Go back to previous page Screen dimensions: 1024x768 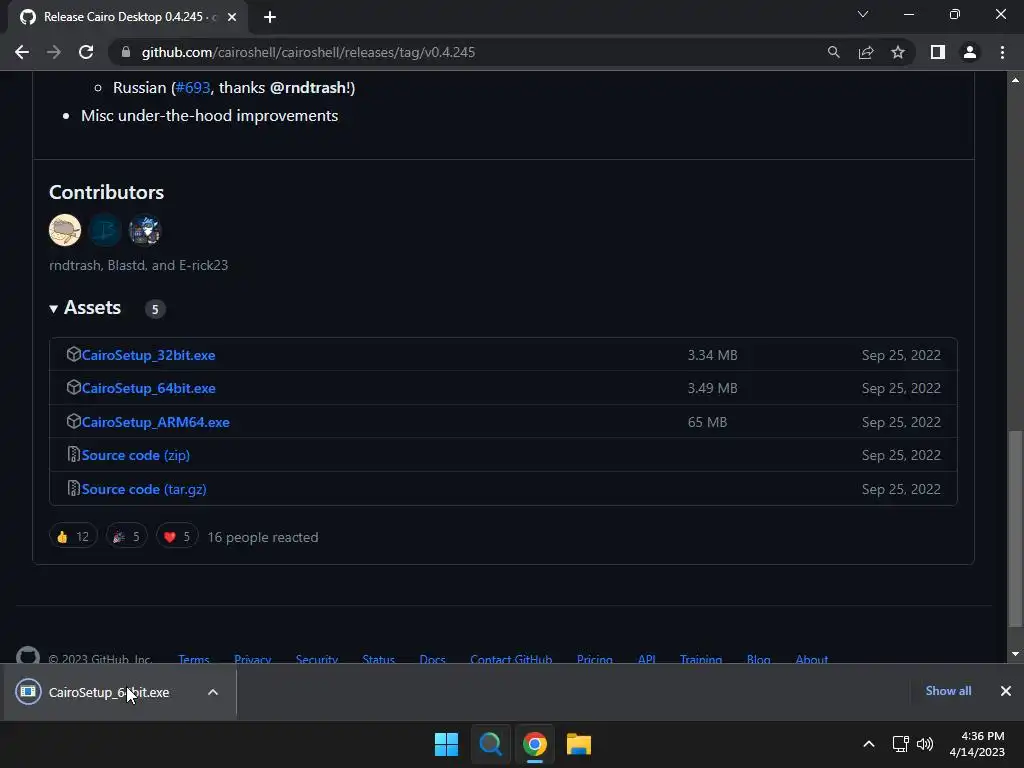pyautogui.click(x=22, y=52)
